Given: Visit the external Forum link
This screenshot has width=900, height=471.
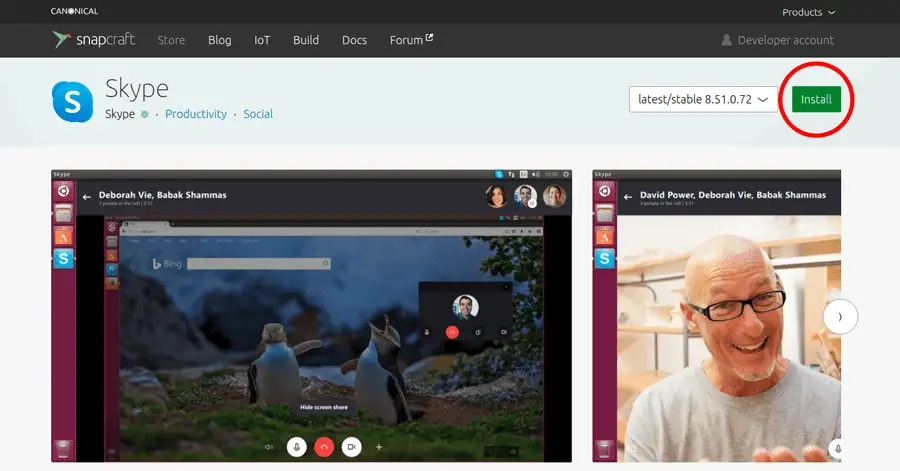Looking at the screenshot, I should tap(412, 40).
